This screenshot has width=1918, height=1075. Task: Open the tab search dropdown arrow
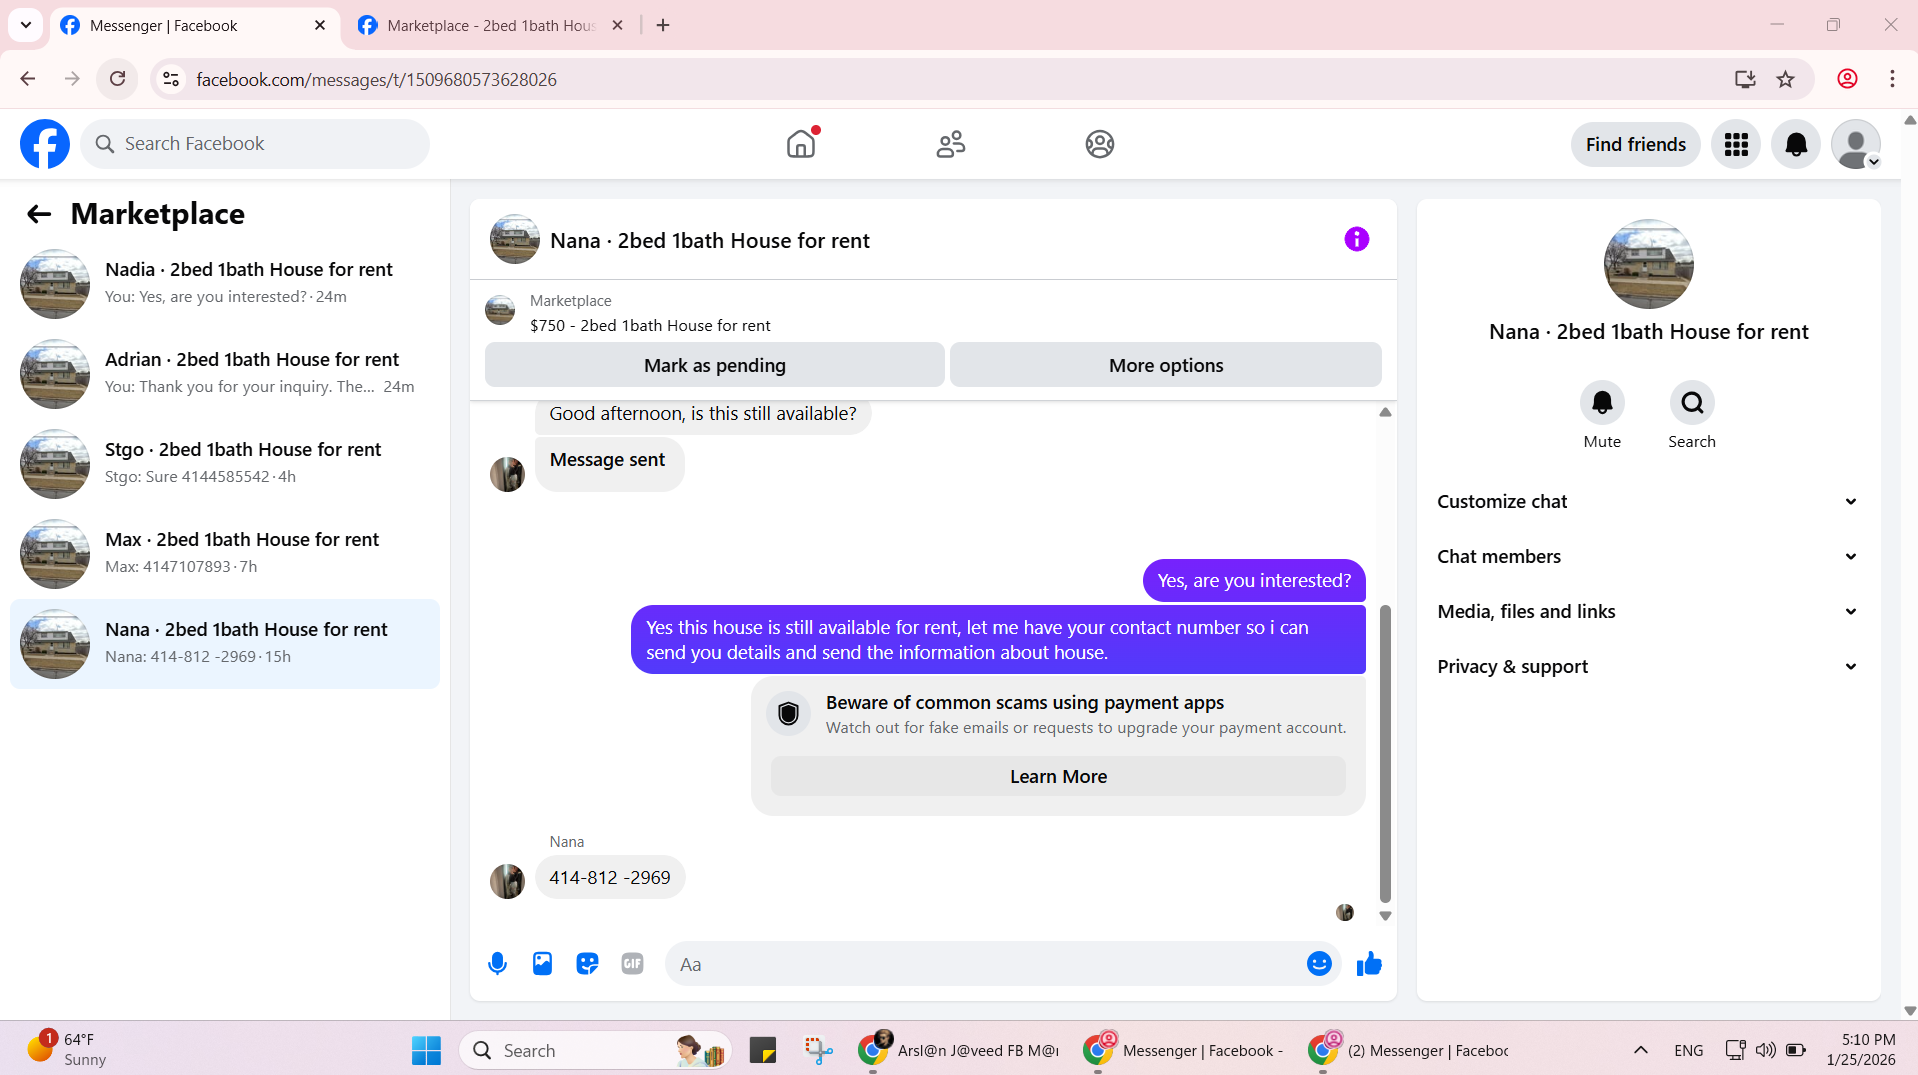26,25
